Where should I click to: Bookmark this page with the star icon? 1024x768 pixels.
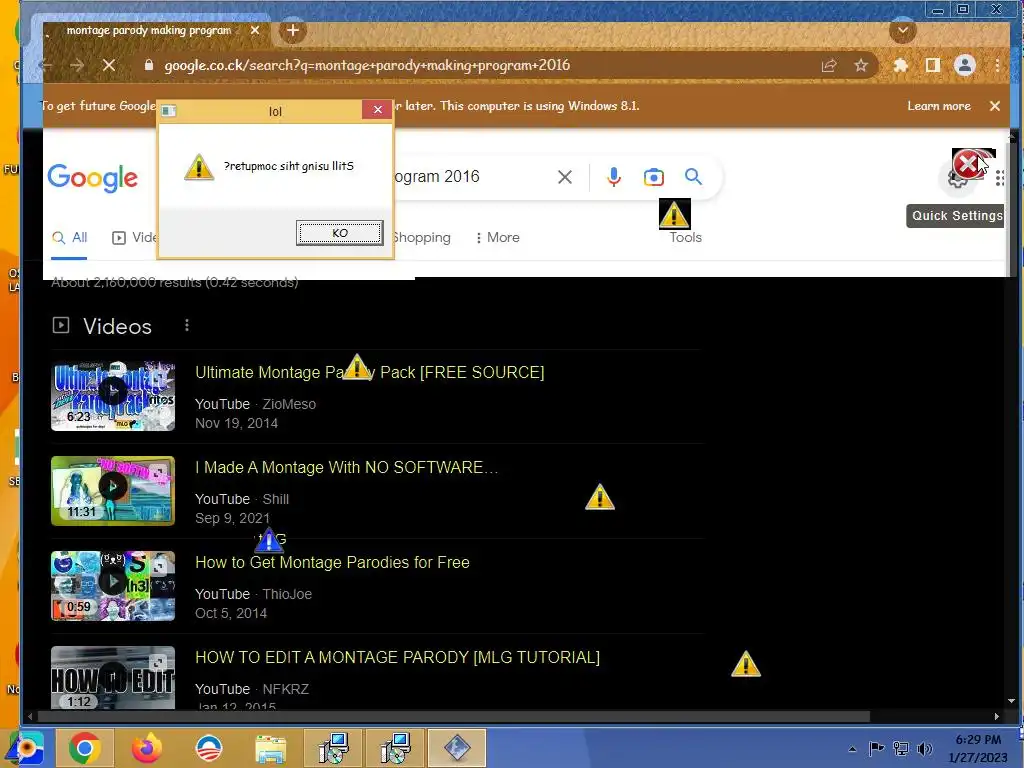861,65
